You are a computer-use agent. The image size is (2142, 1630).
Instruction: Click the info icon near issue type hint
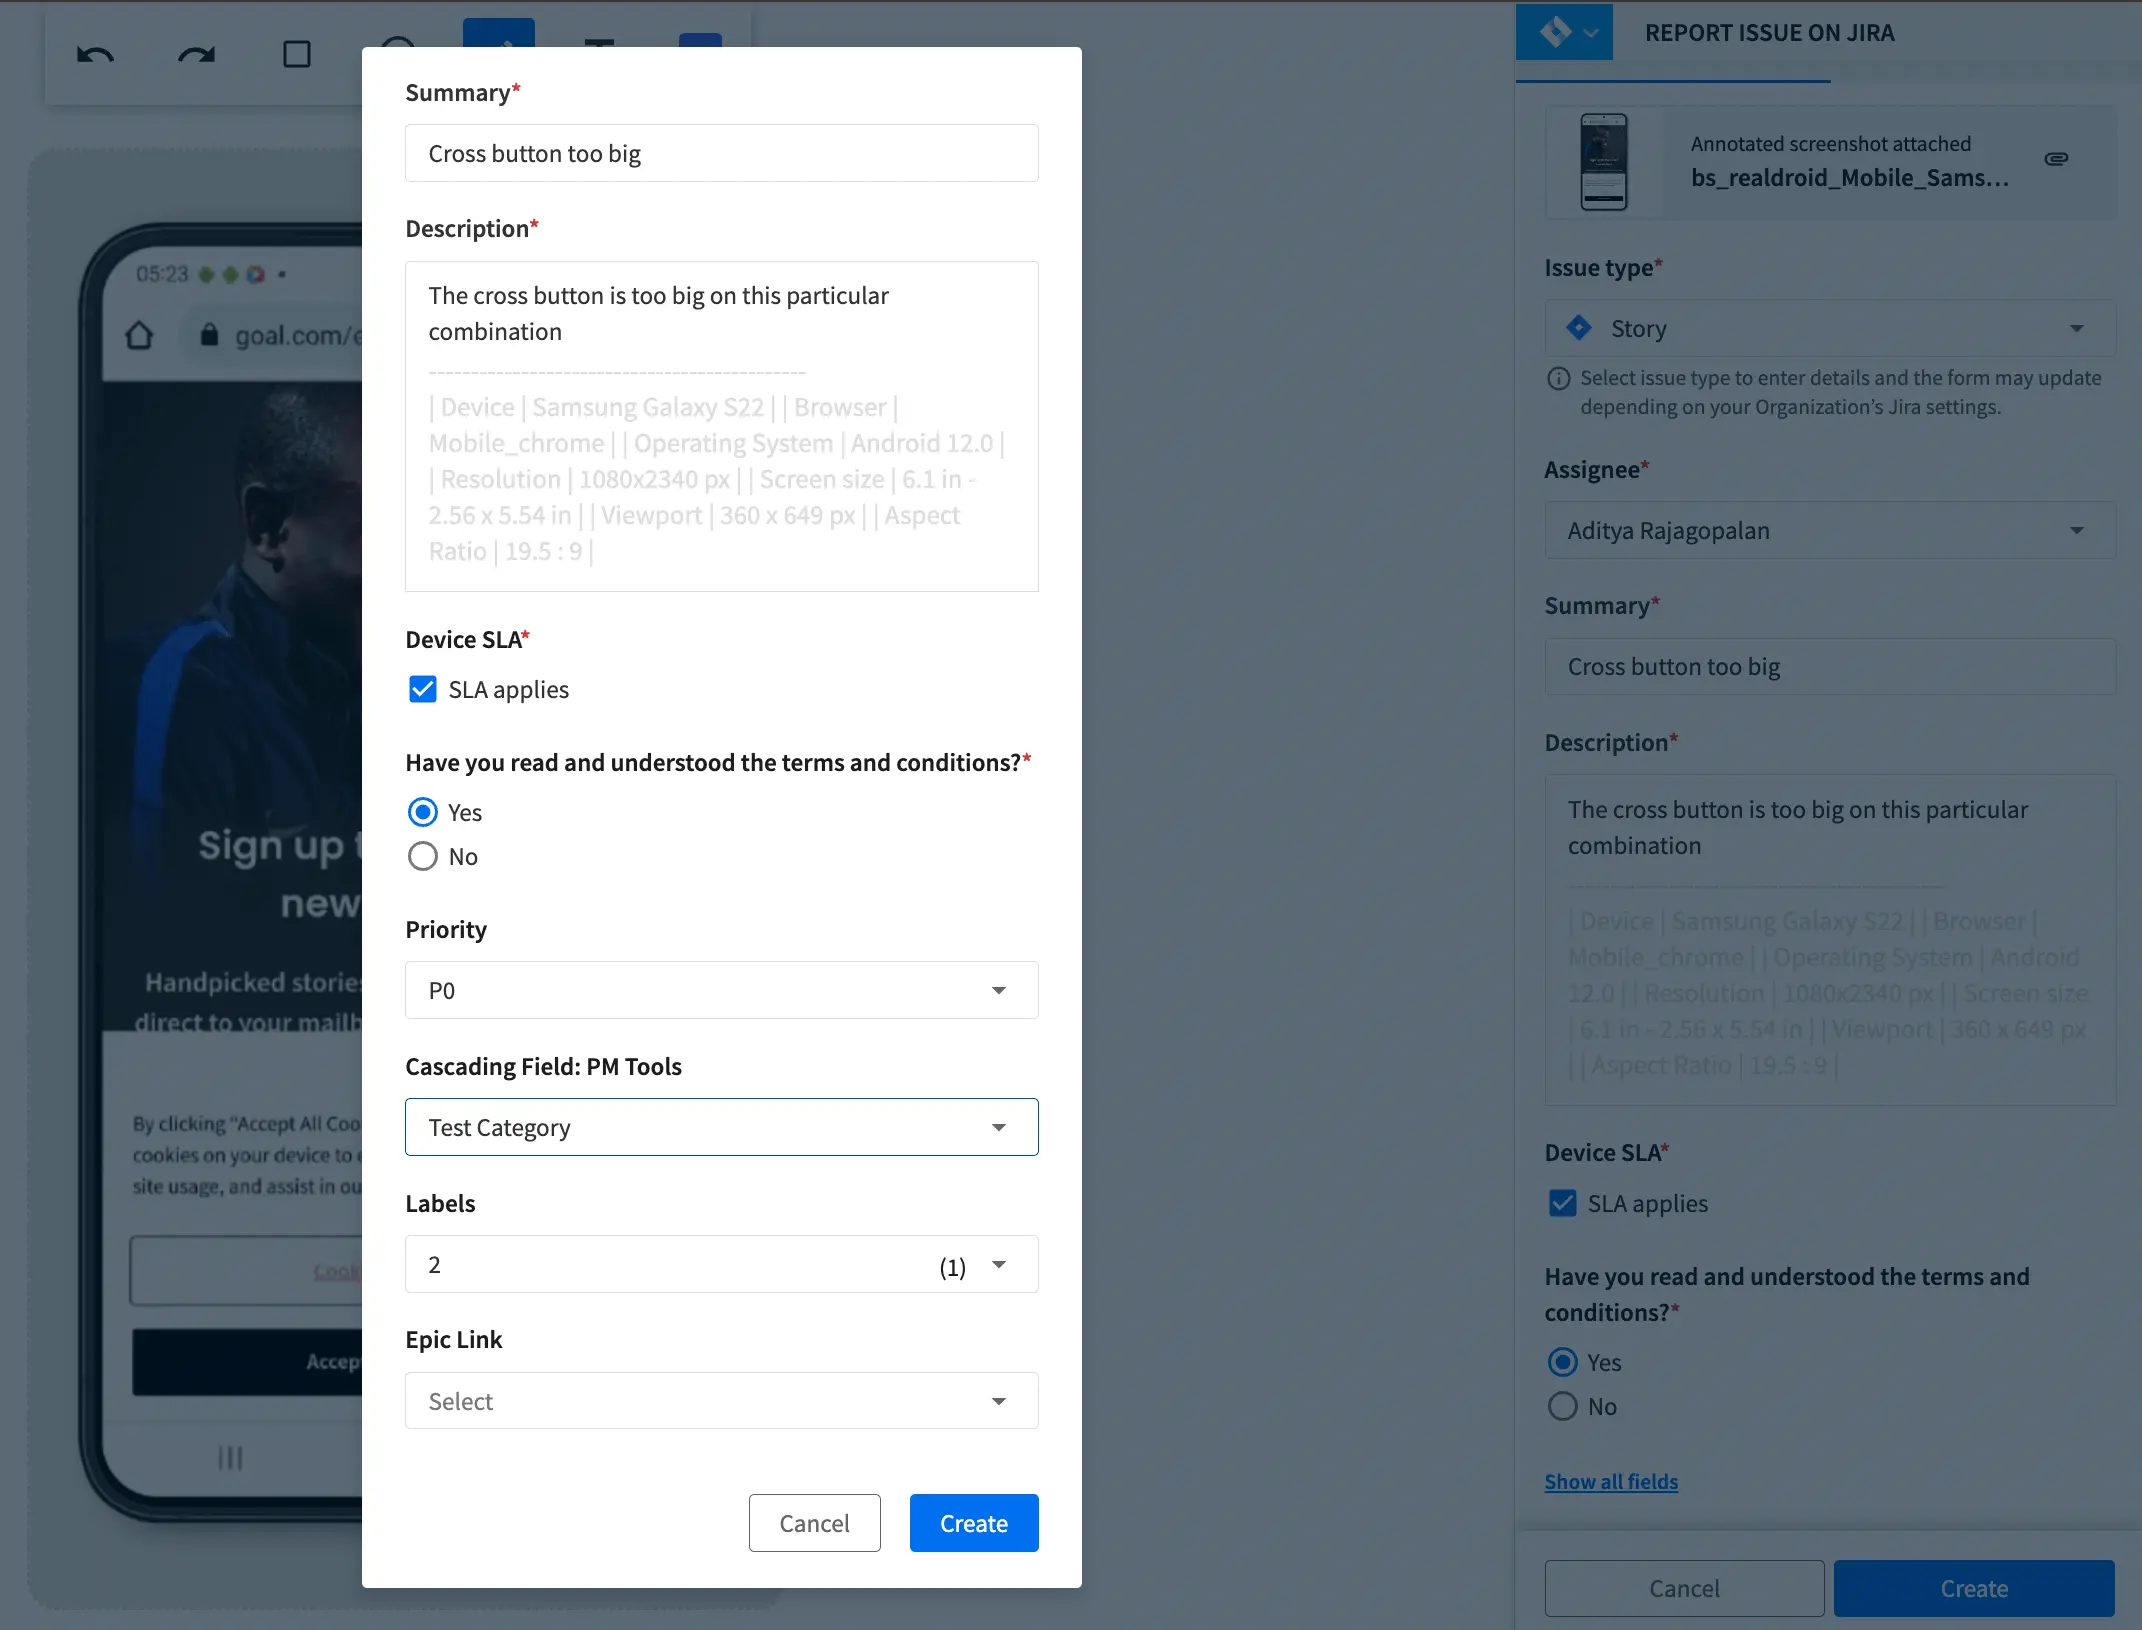[1558, 379]
